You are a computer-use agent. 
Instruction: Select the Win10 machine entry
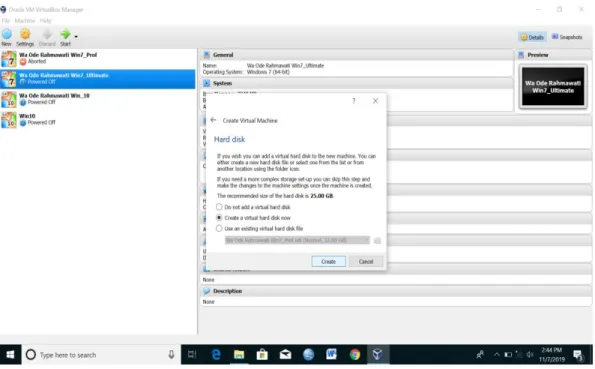pyautogui.click(x=98, y=120)
